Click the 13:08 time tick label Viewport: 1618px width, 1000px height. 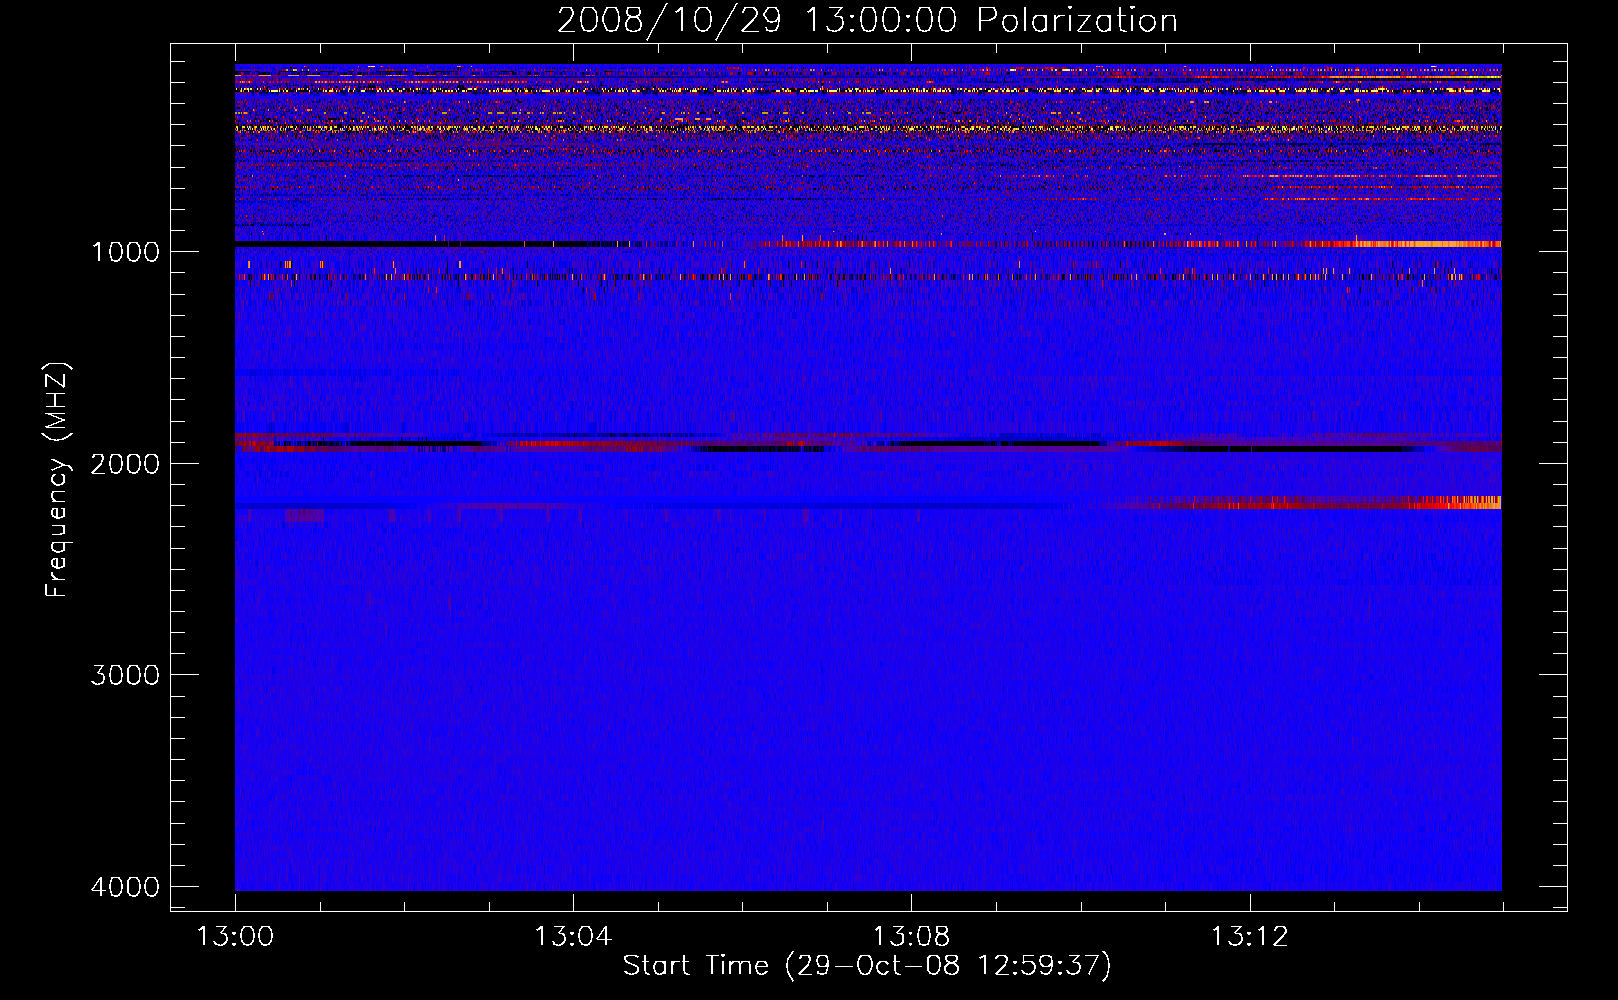click(x=911, y=937)
